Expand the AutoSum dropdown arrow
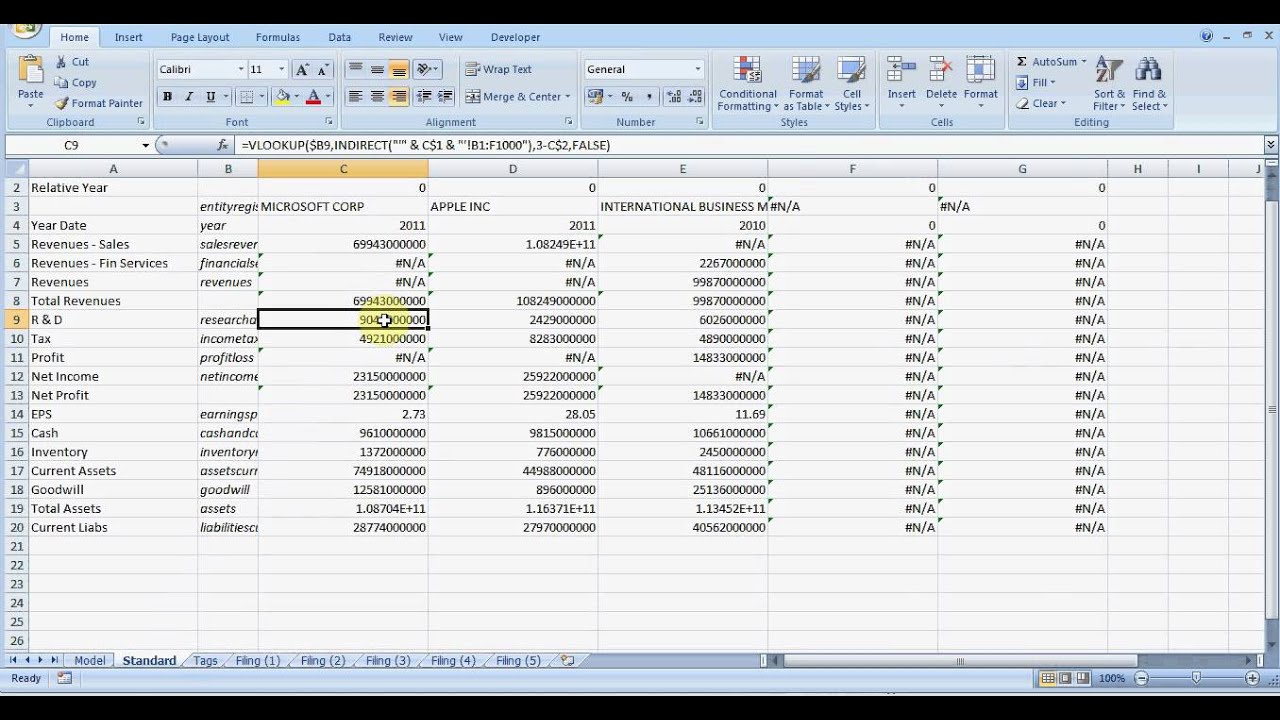The width and height of the screenshot is (1280, 720). tap(1083, 62)
